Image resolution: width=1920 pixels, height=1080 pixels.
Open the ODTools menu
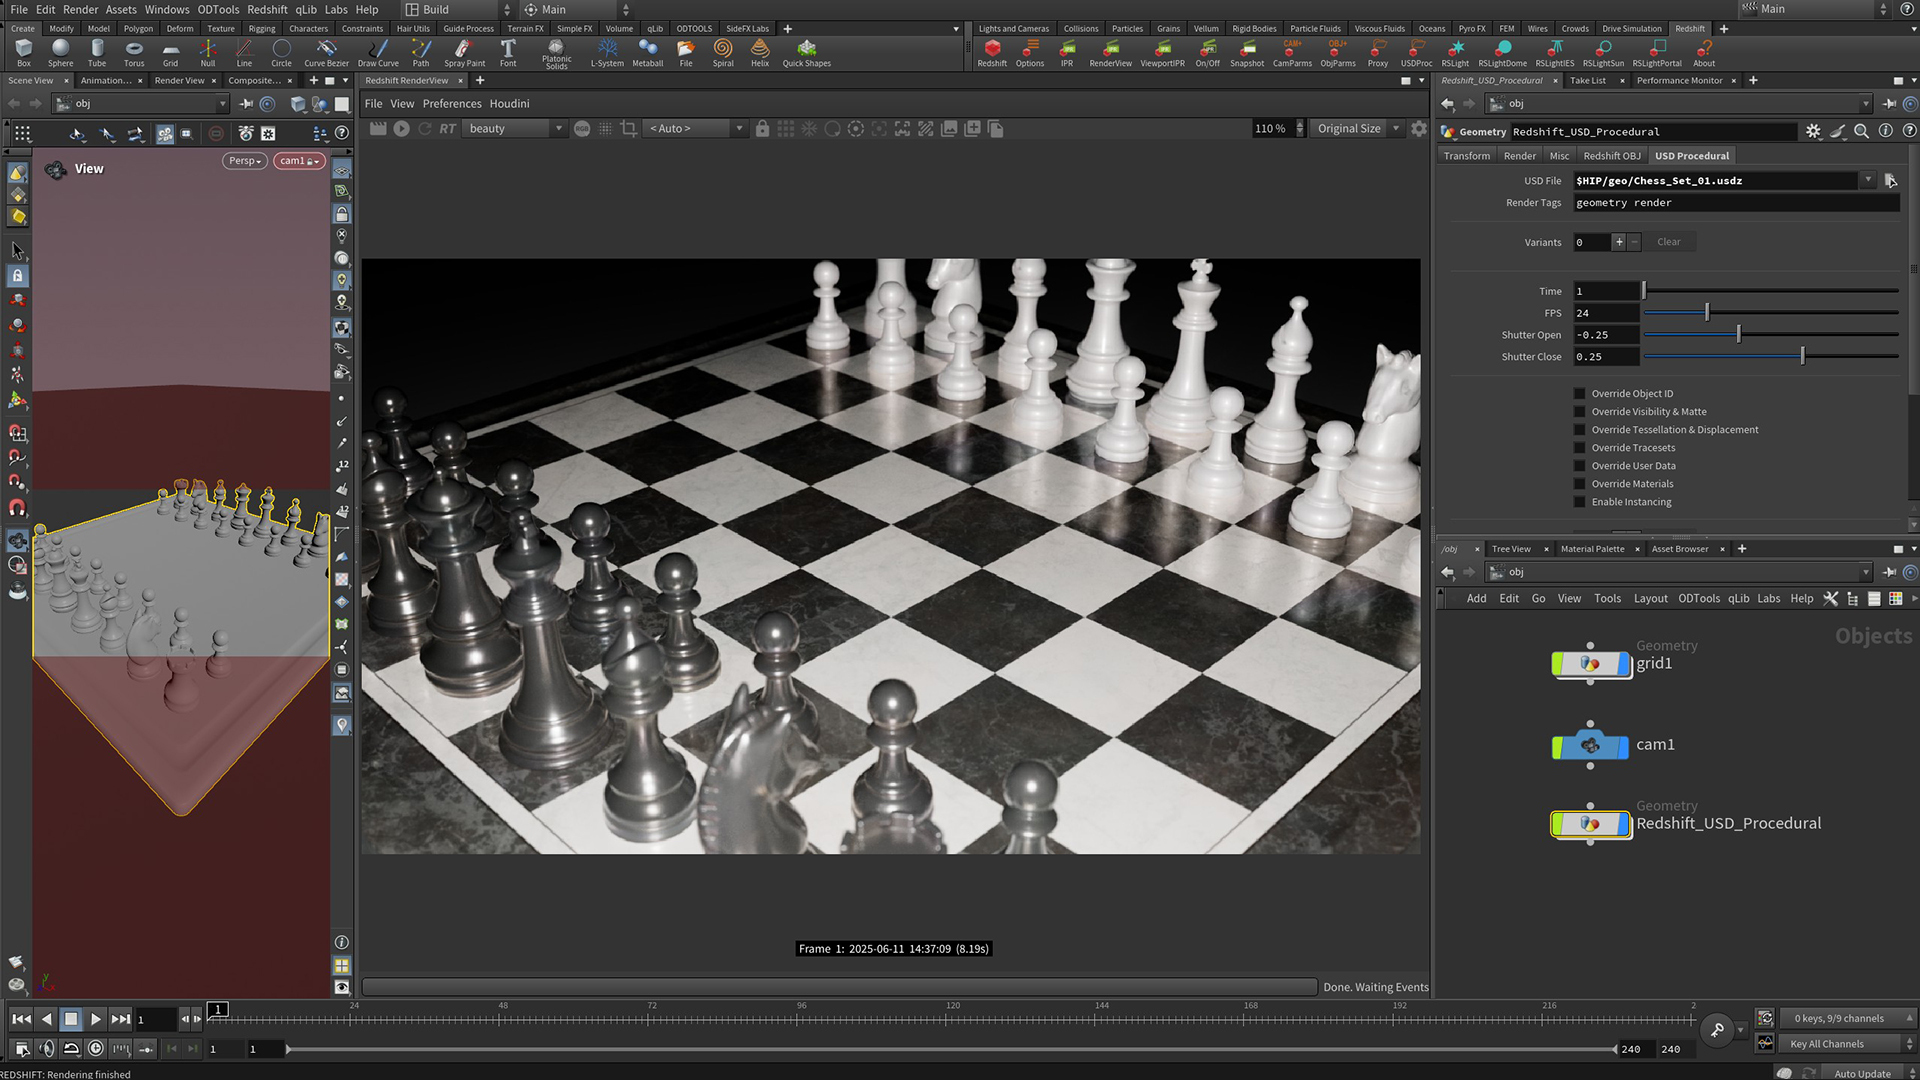217,9
